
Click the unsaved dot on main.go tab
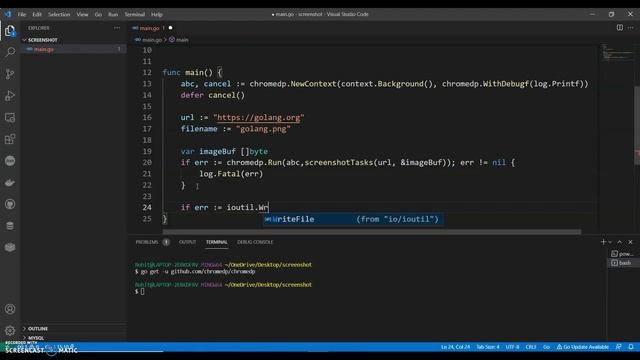click(x=170, y=28)
